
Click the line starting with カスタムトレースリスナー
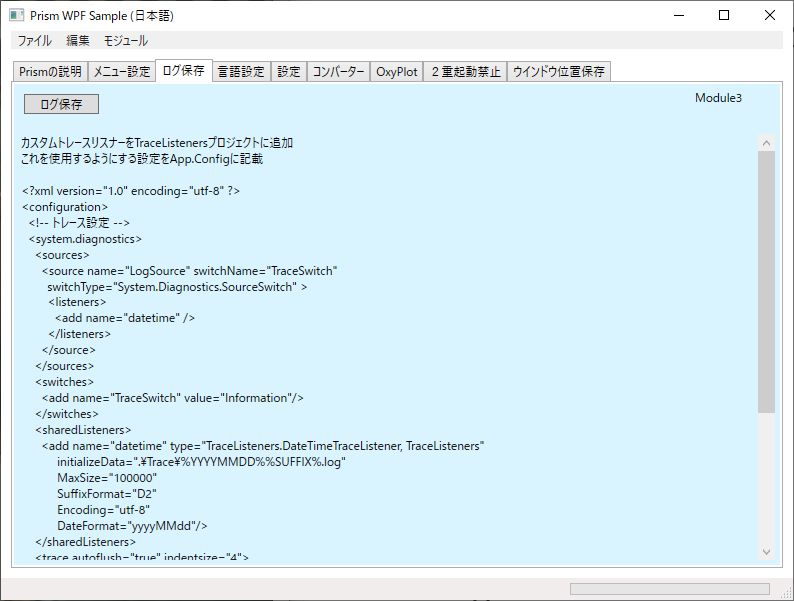click(157, 143)
